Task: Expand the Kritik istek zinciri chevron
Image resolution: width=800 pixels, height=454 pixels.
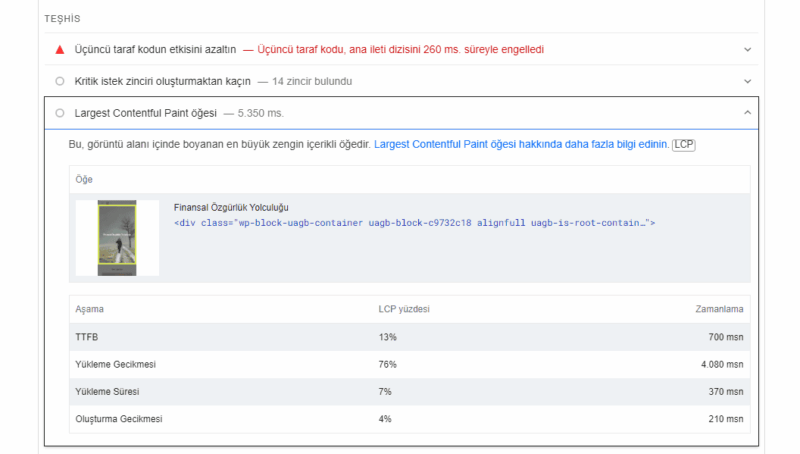Action: (x=747, y=81)
